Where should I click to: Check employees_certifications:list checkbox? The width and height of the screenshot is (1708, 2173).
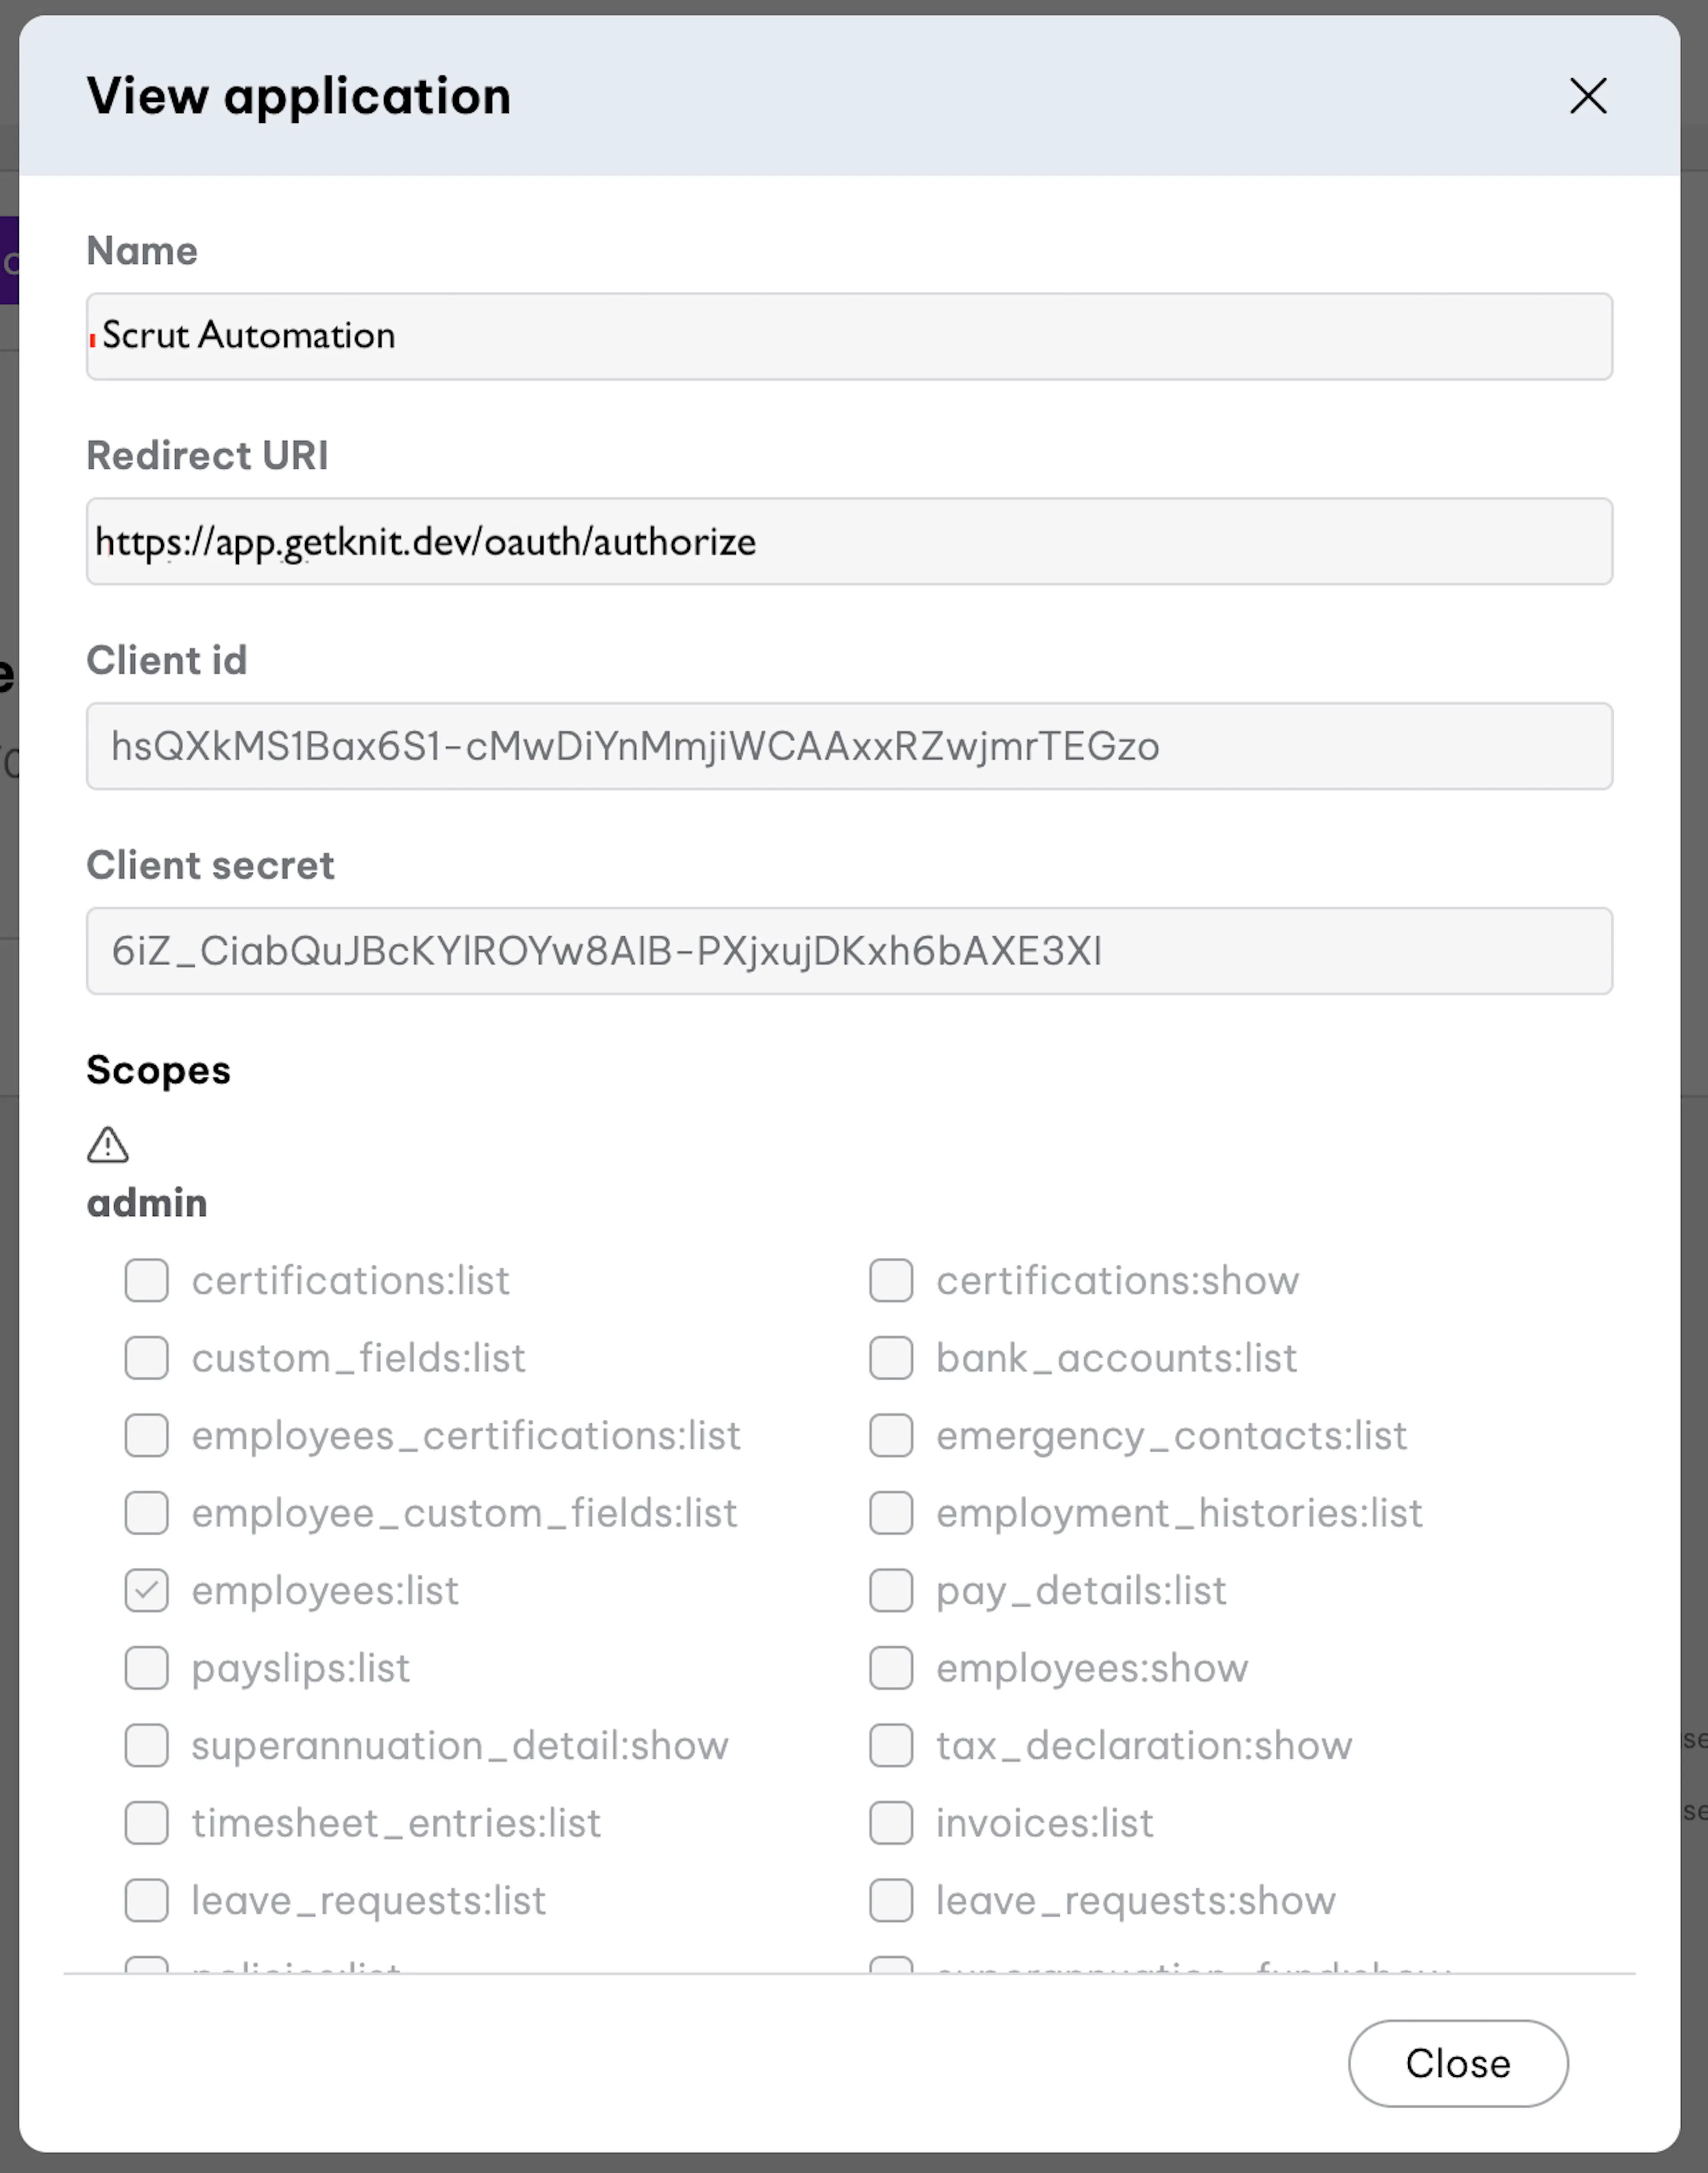point(147,1435)
